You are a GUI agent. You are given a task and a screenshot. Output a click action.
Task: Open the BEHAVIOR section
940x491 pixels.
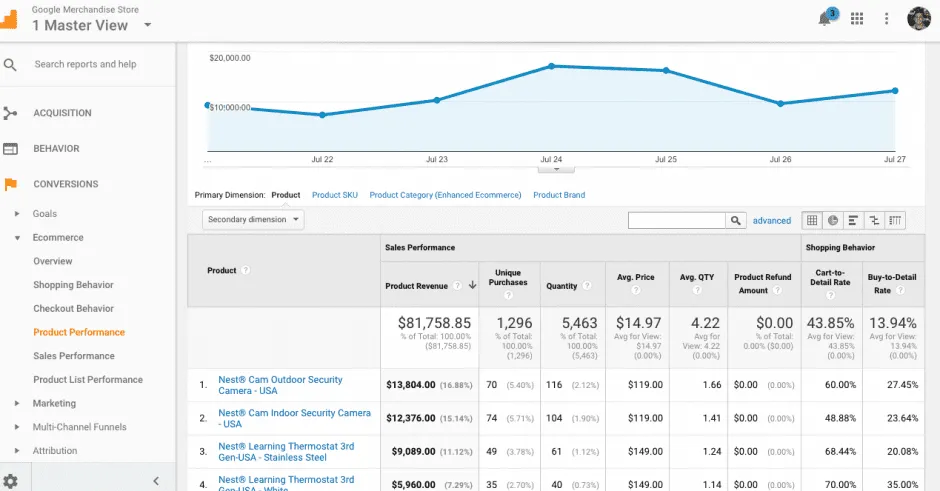tap(56, 149)
